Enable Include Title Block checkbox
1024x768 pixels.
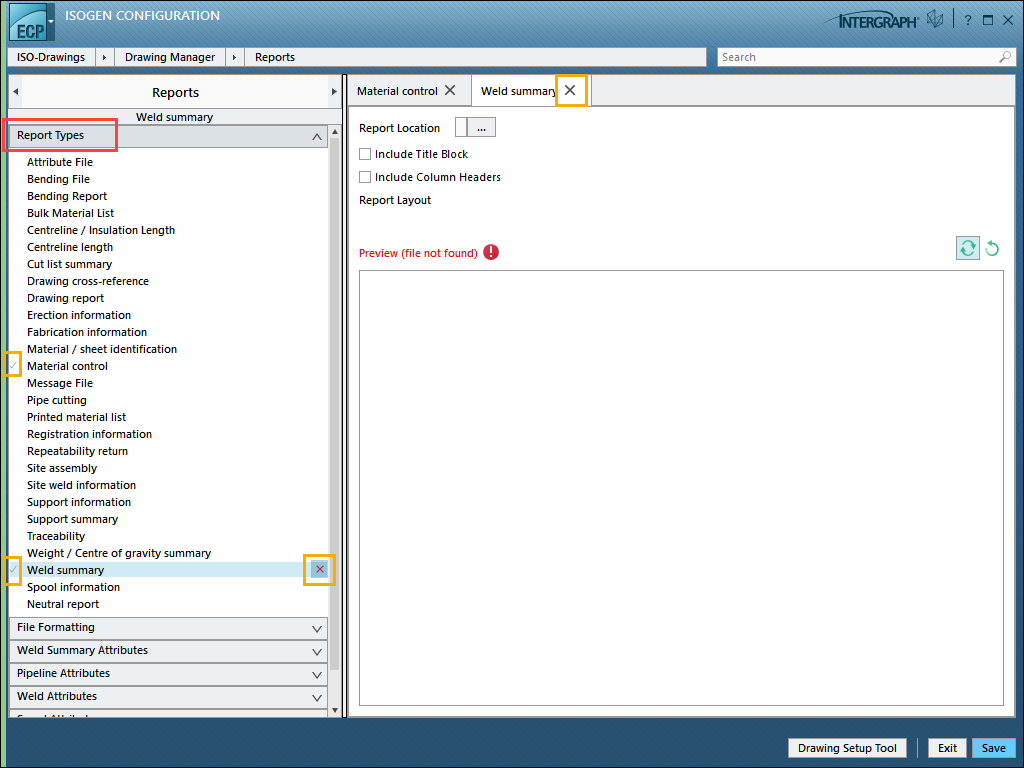click(x=365, y=154)
